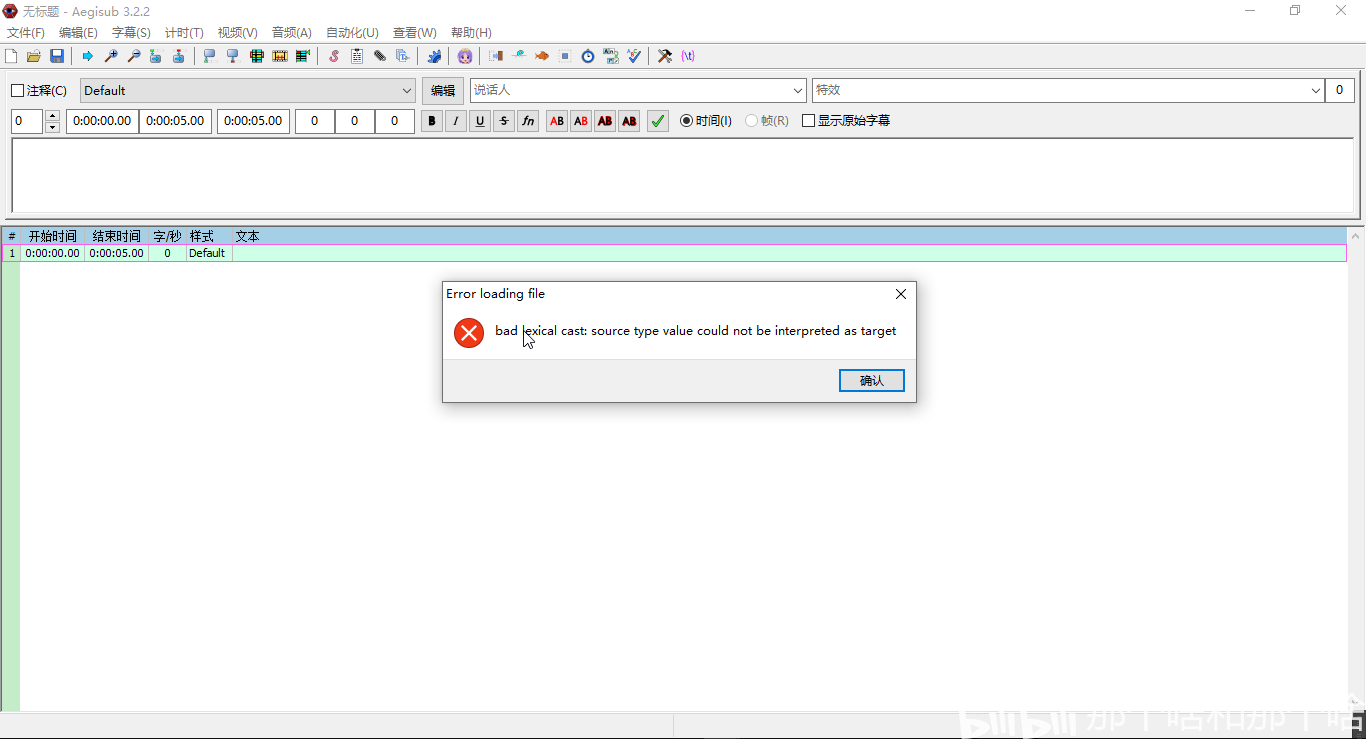Open Timing Post-Processor clock icon
This screenshot has height=739, width=1366.
click(588, 56)
